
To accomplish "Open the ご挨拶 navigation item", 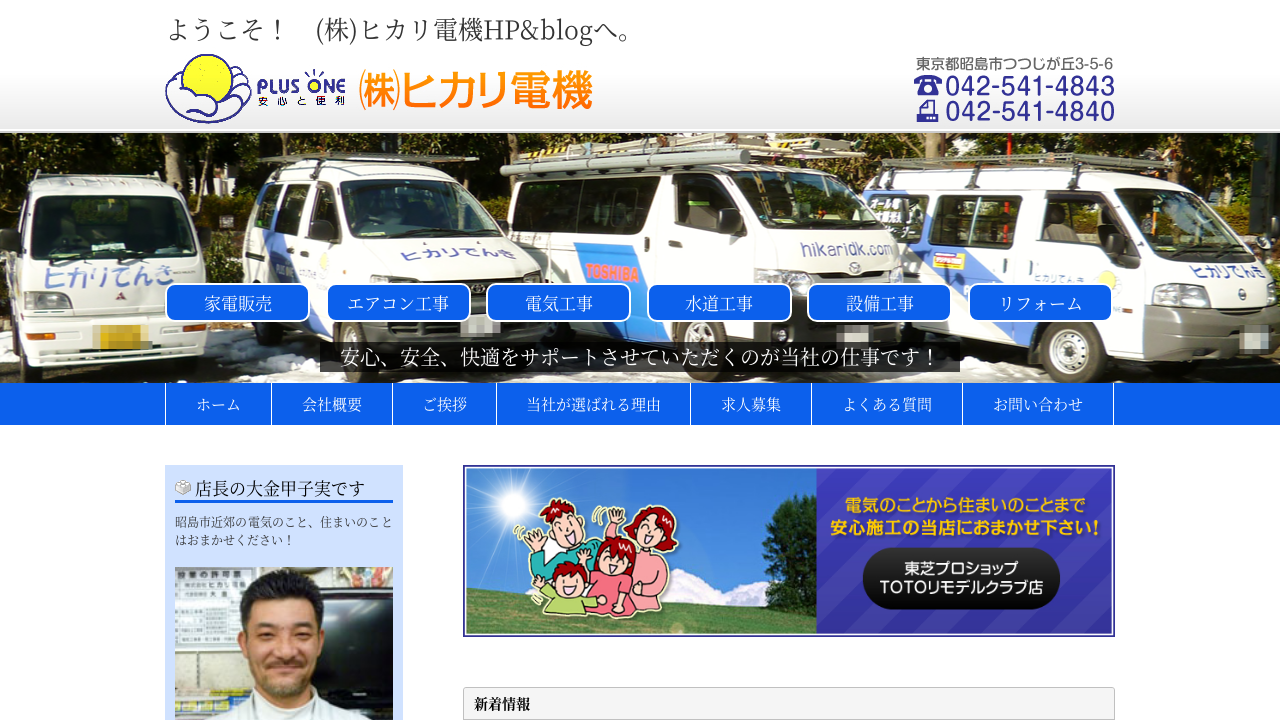I will pos(444,404).
